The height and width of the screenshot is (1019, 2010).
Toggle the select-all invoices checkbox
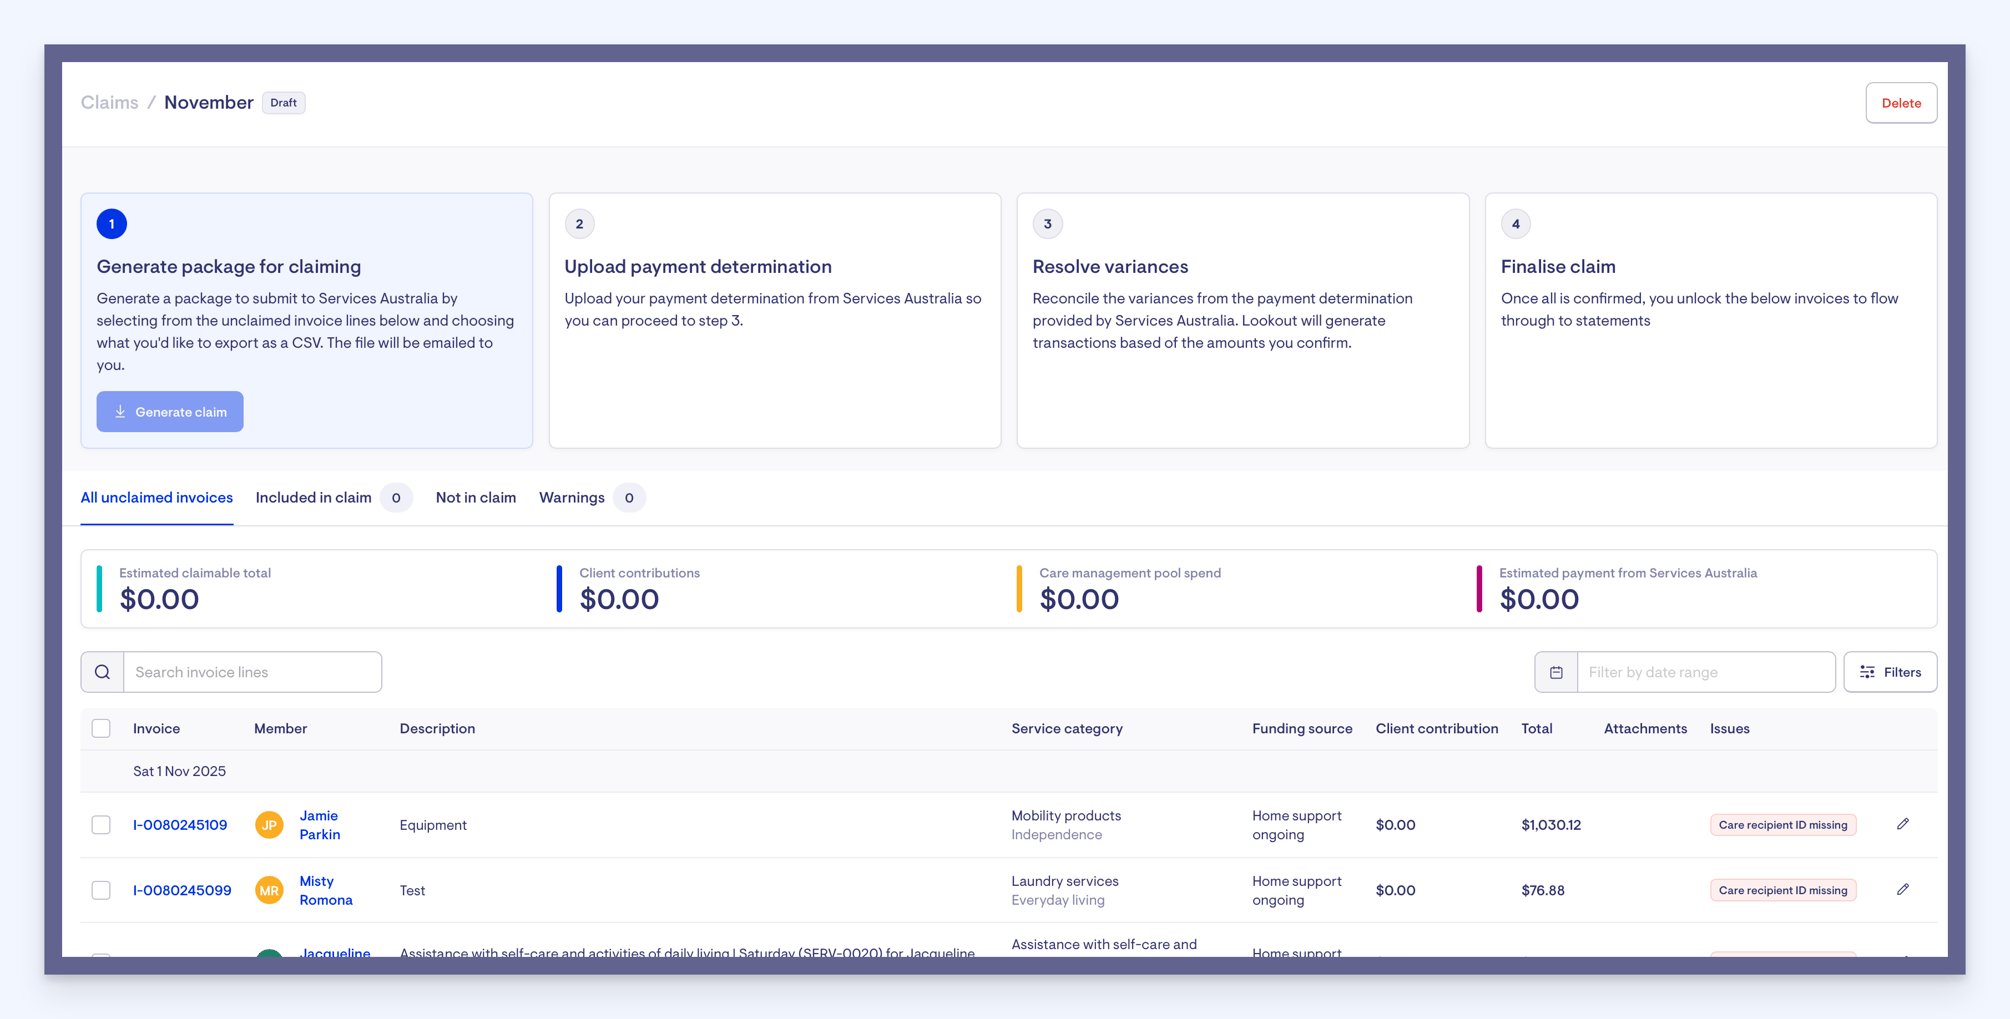(101, 728)
